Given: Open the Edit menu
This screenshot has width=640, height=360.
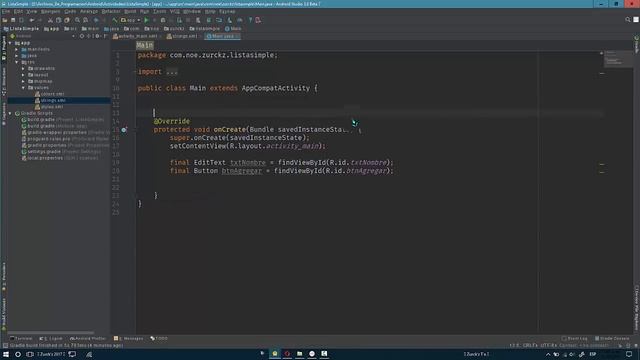Looking at the screenshot, I should point(18,11).
